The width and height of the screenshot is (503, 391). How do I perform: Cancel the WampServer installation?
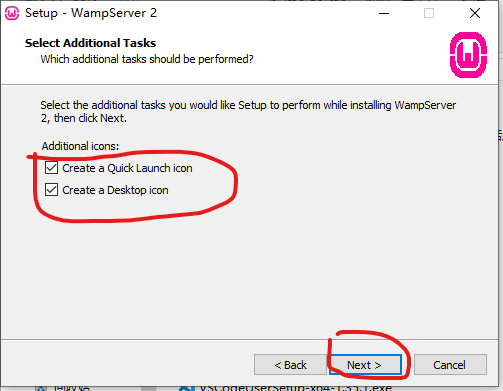[x=450, y=365]
